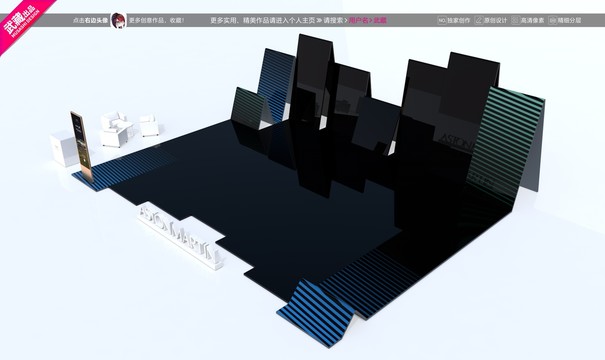
Task: Click the pink 用户名 link text
Action: coord(358,20)
